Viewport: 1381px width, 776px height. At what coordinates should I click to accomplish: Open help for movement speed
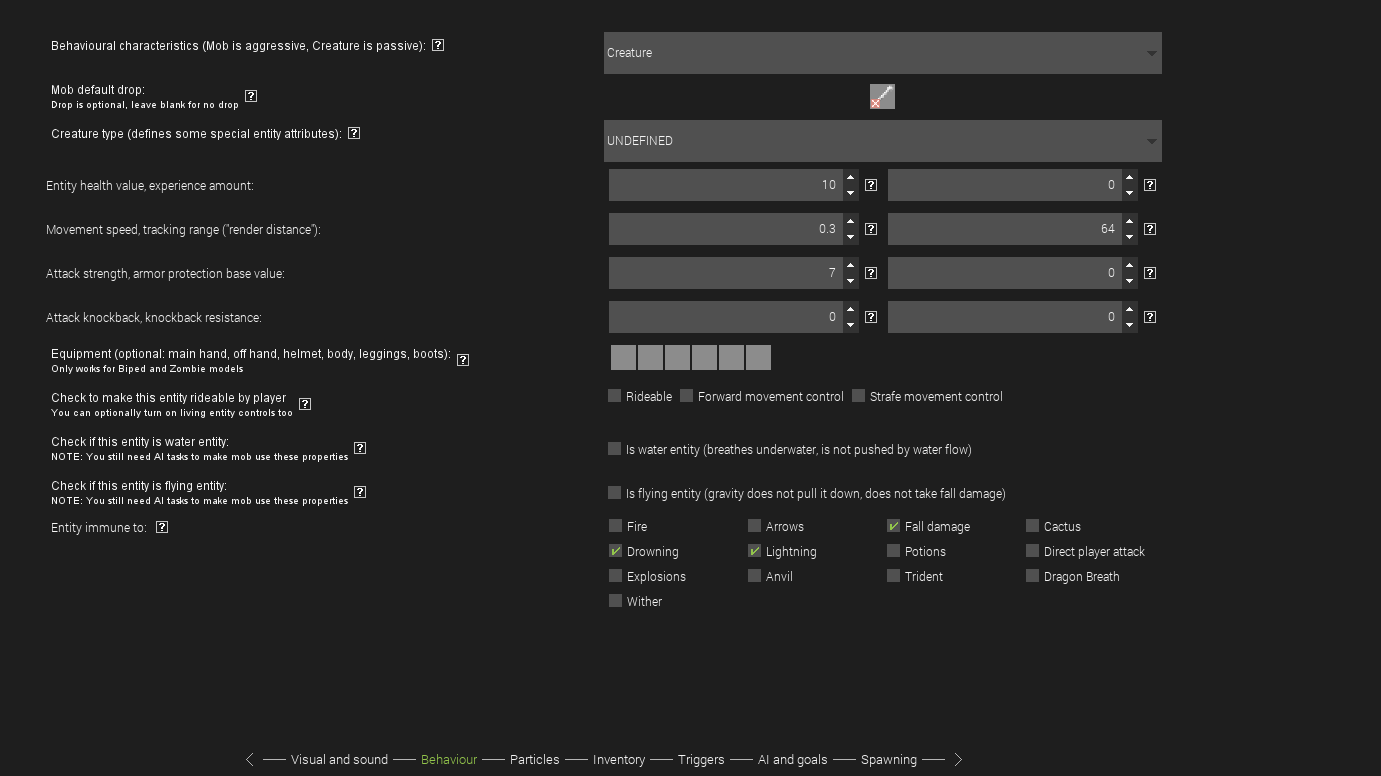[x=870, y=228]
